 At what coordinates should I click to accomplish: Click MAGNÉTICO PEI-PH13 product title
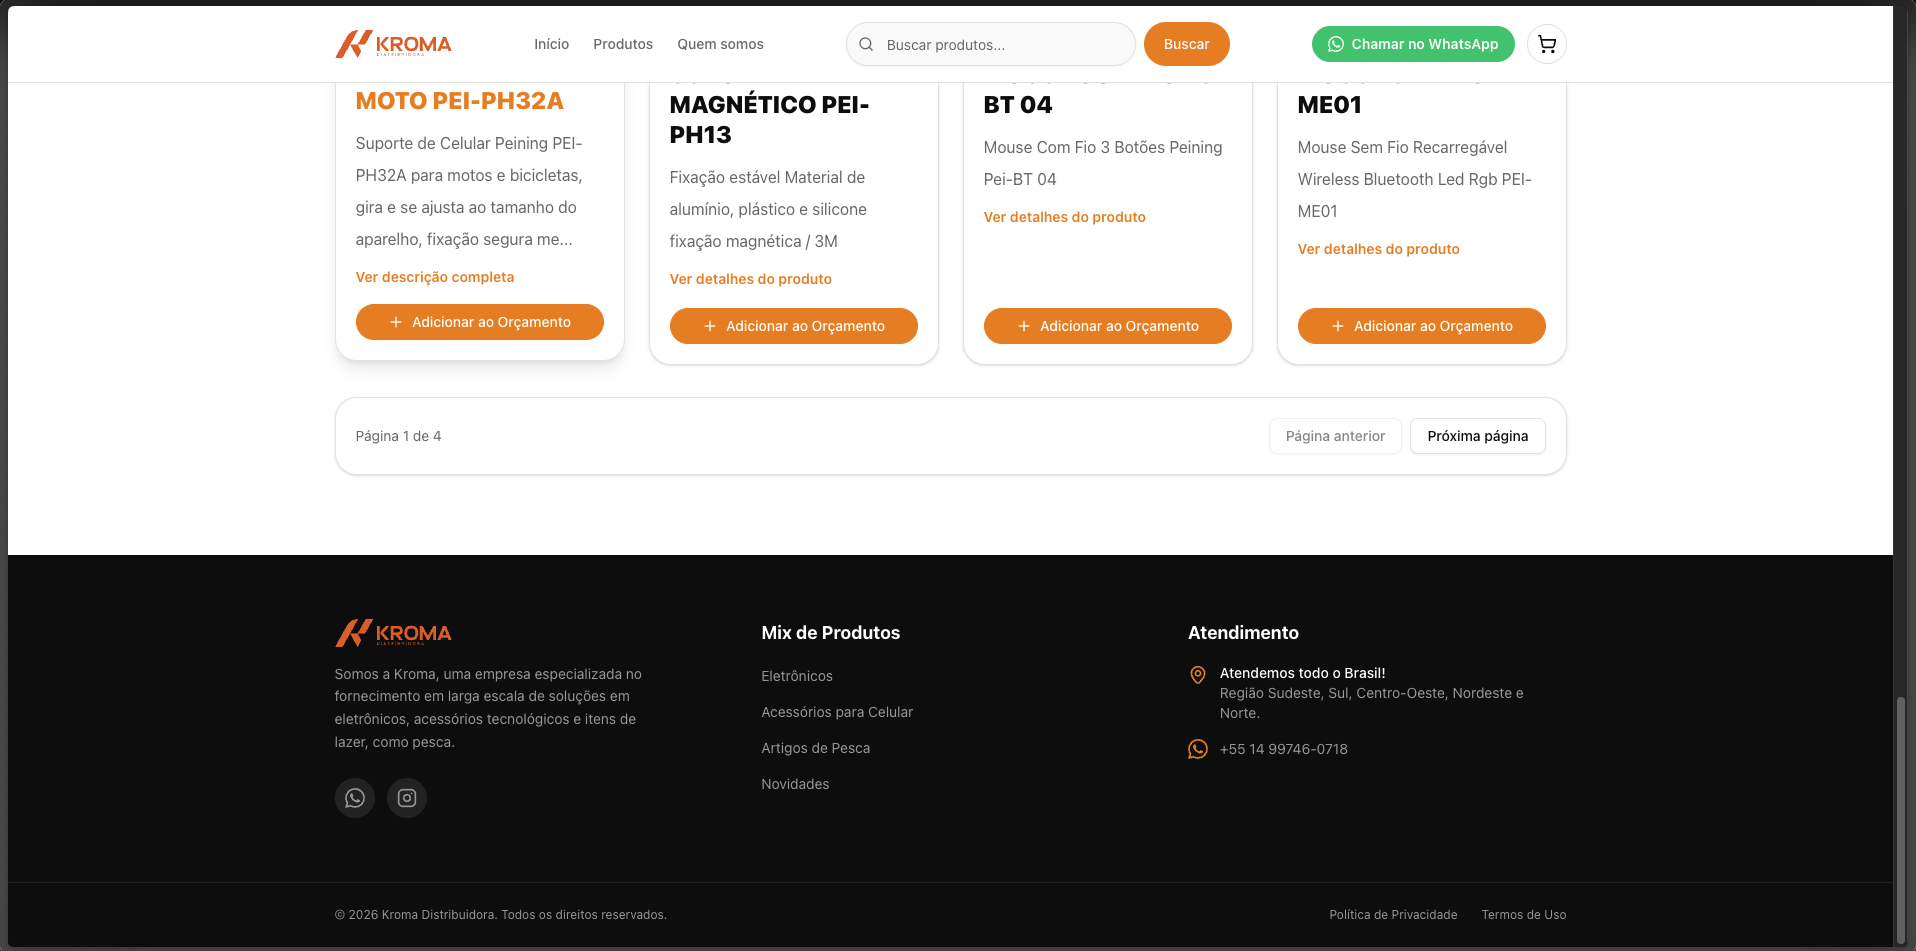(770, 119)
